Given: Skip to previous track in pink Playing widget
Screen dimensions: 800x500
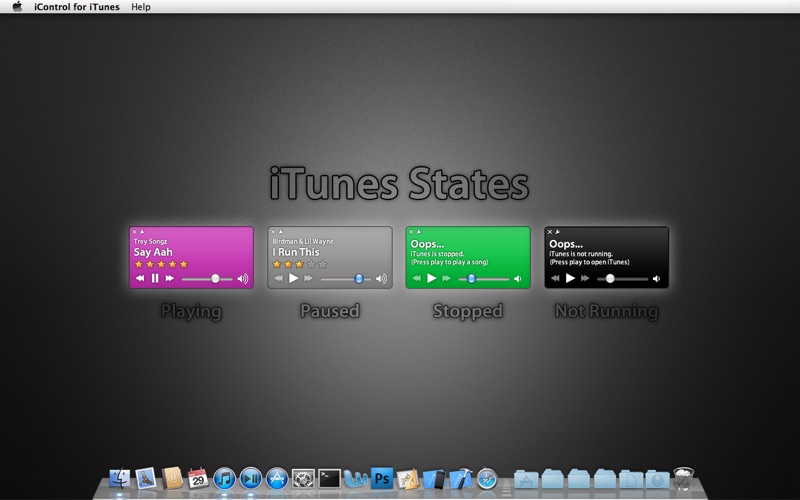Looking at the screenshot, I should pos(140,278).
